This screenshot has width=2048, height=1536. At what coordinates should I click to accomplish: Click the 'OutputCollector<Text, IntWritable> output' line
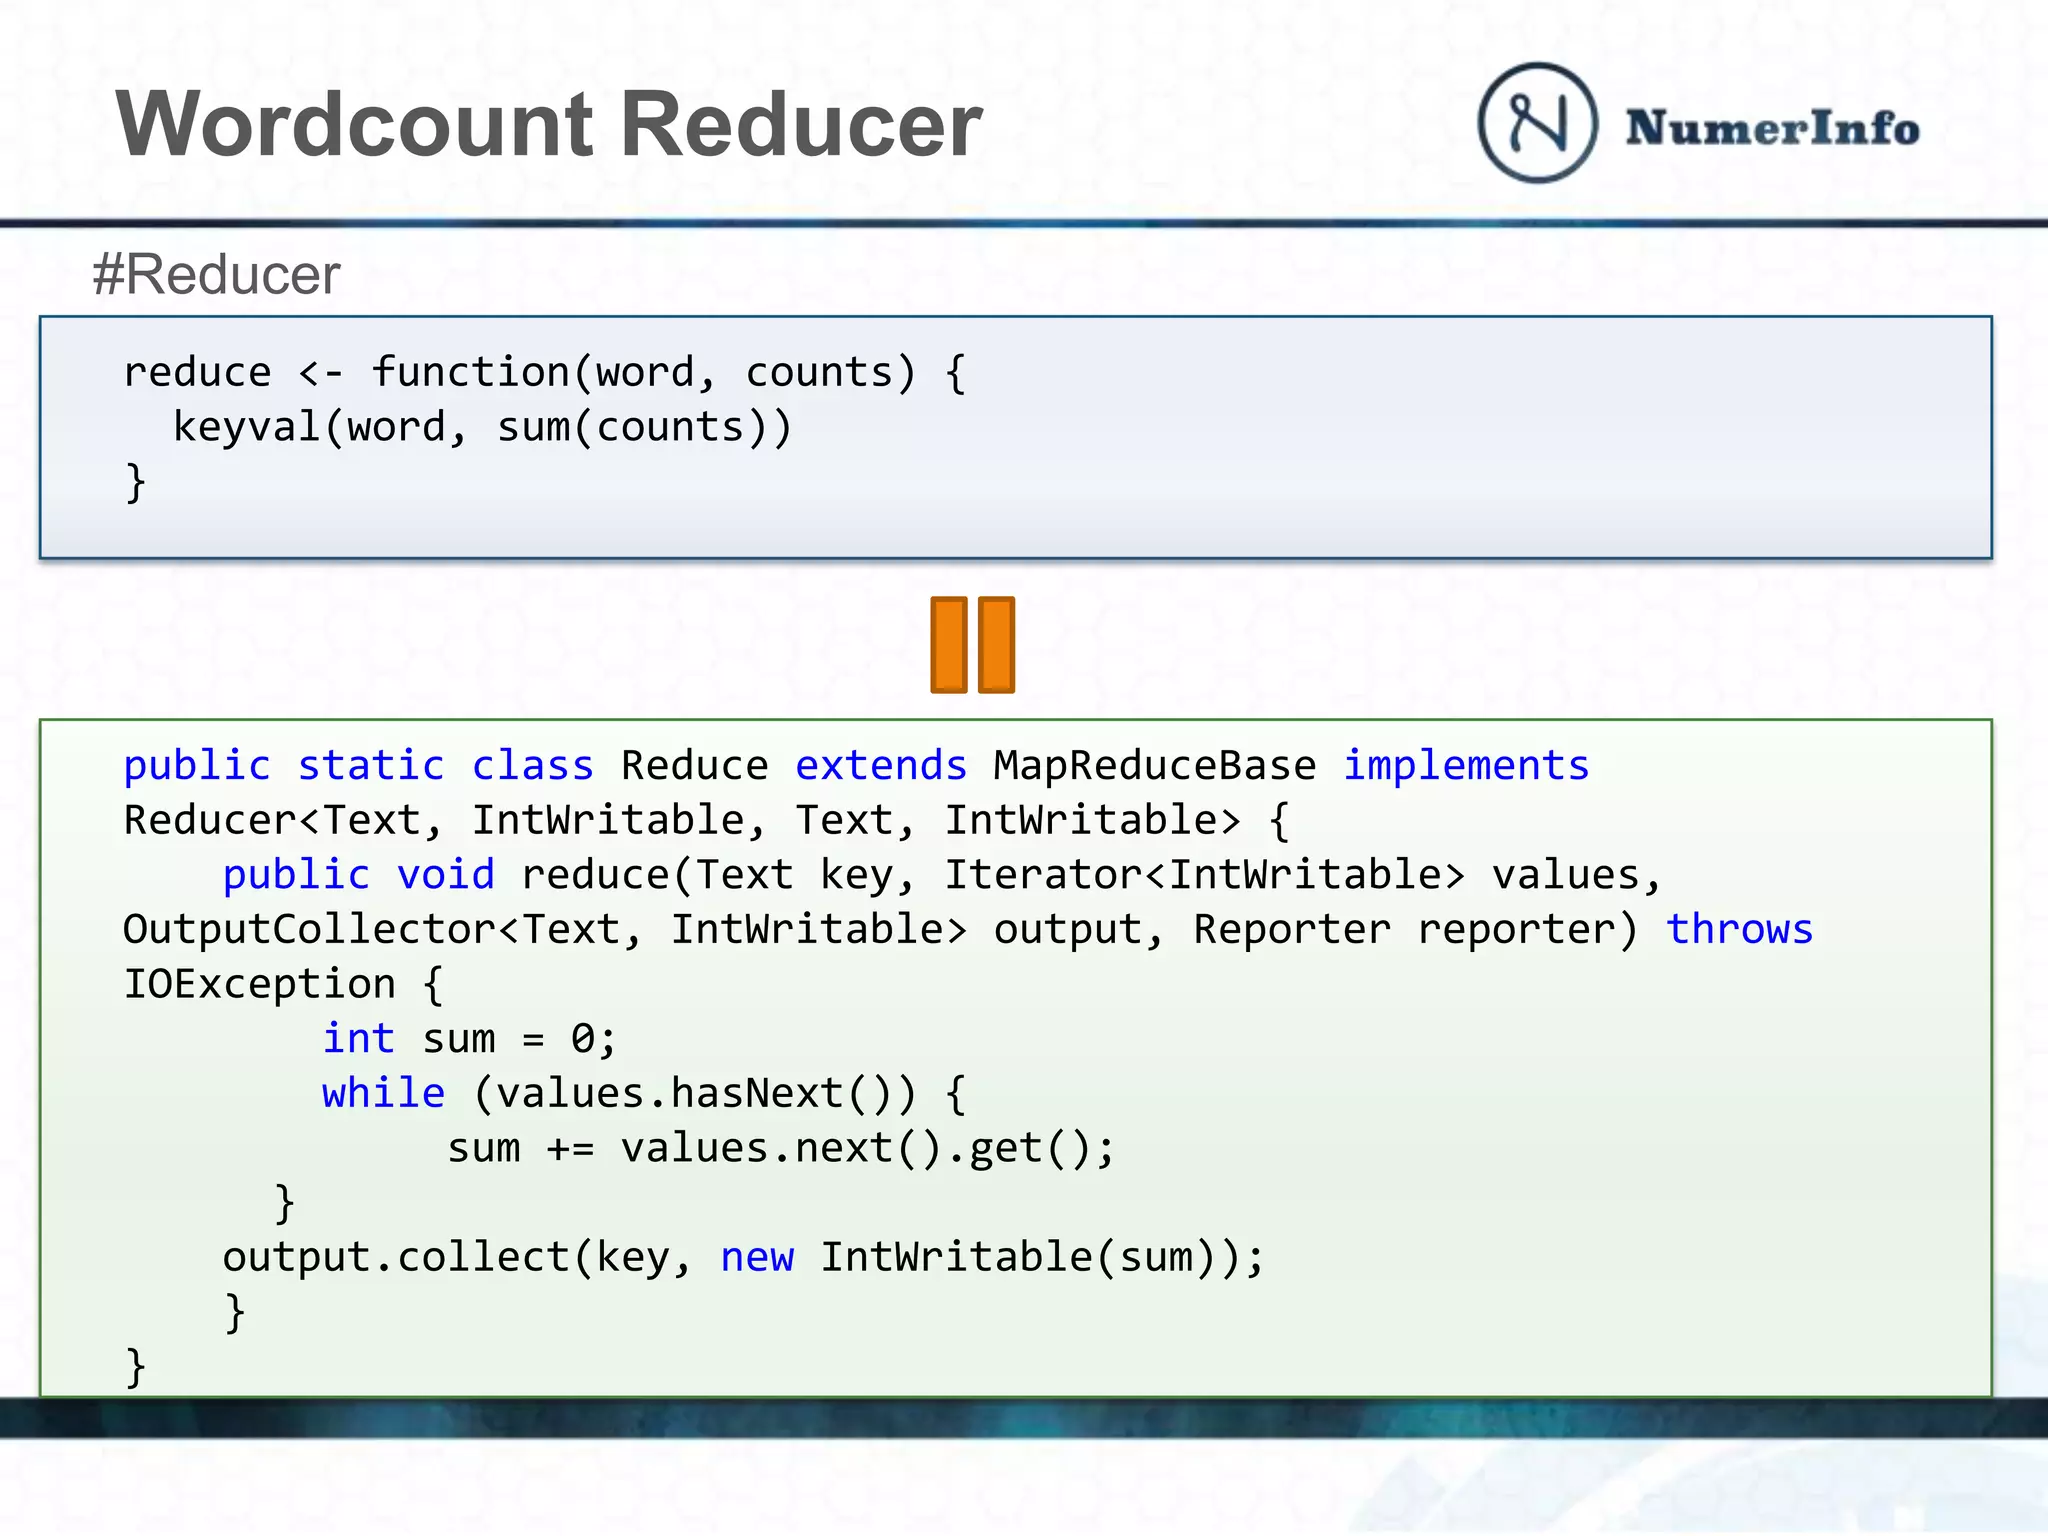point(968,930)
